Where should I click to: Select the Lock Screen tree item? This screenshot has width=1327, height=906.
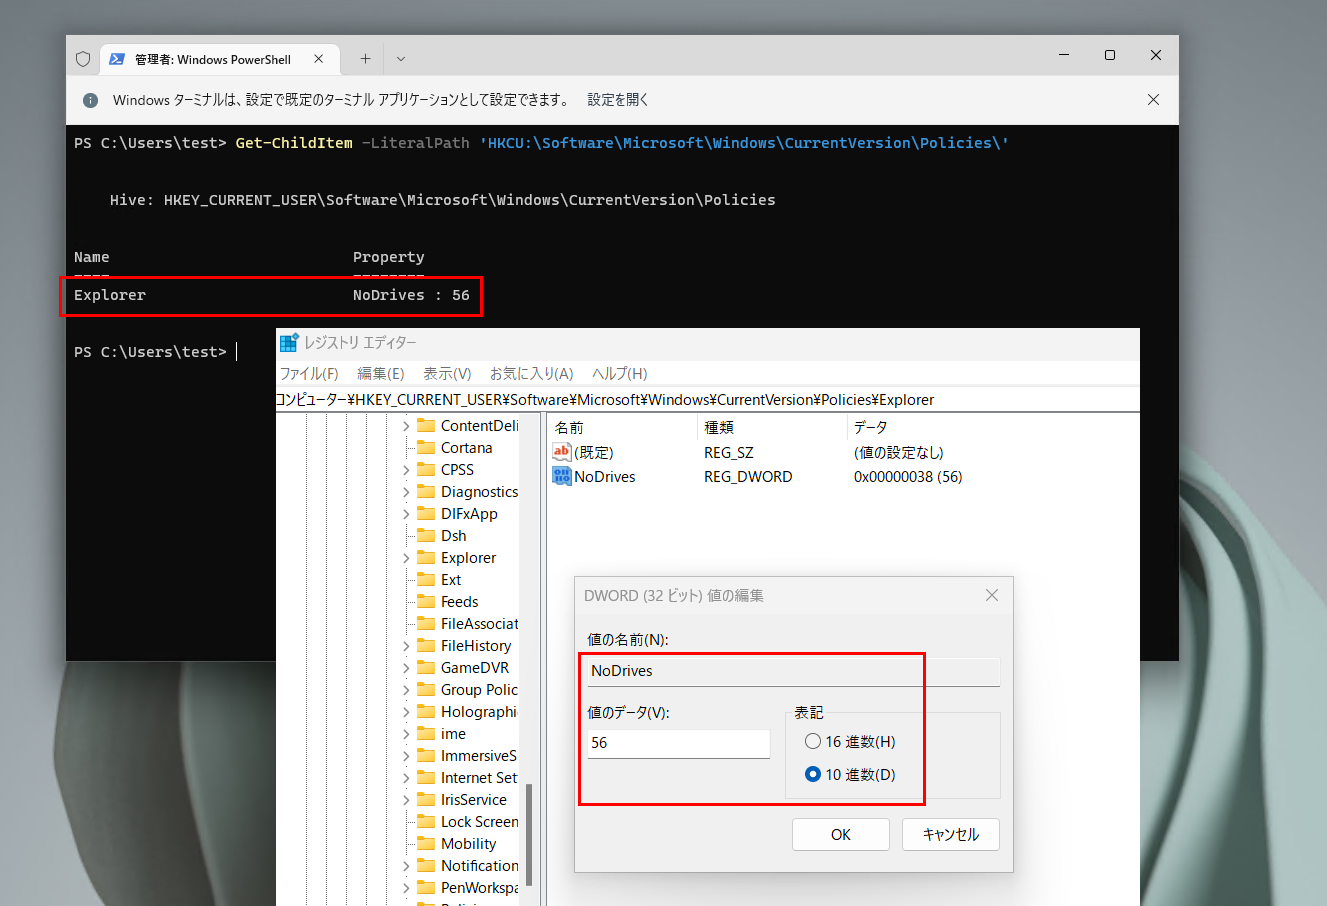479,821
